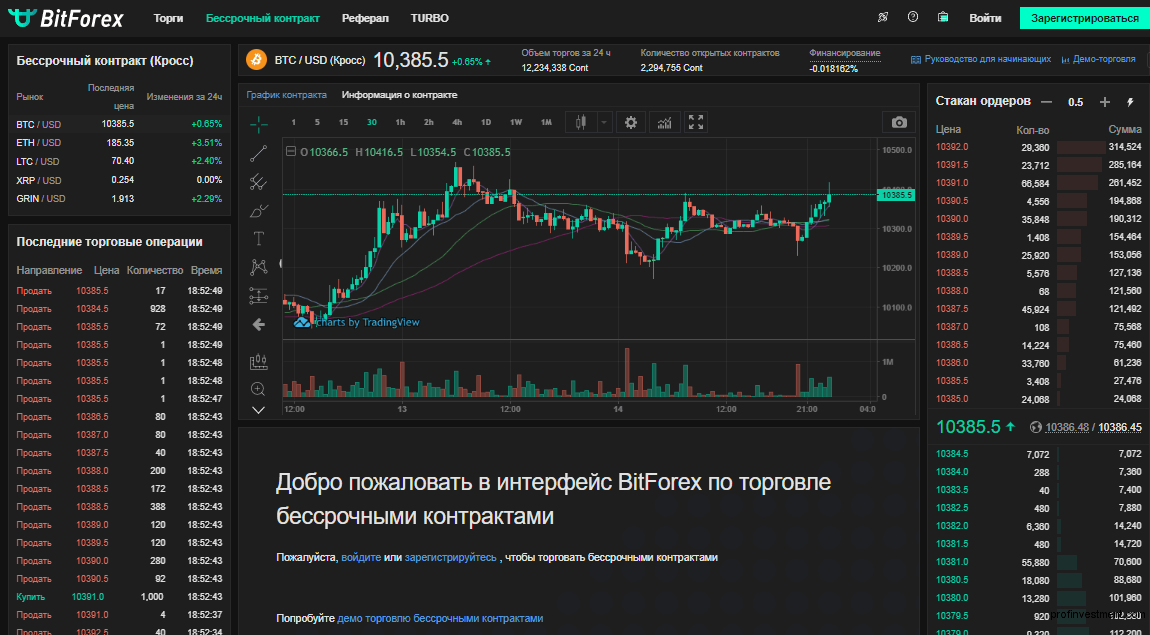Select the 15 minute interval
Screen dimensions: 1150x635
343,122
